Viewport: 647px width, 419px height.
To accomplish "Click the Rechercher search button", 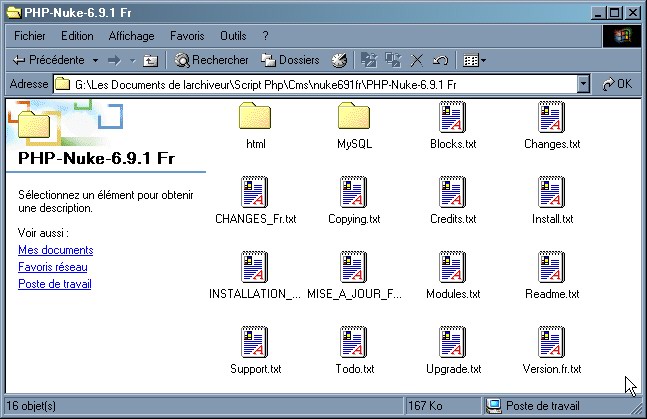I will pyautogui.click(x=211, y=60).
